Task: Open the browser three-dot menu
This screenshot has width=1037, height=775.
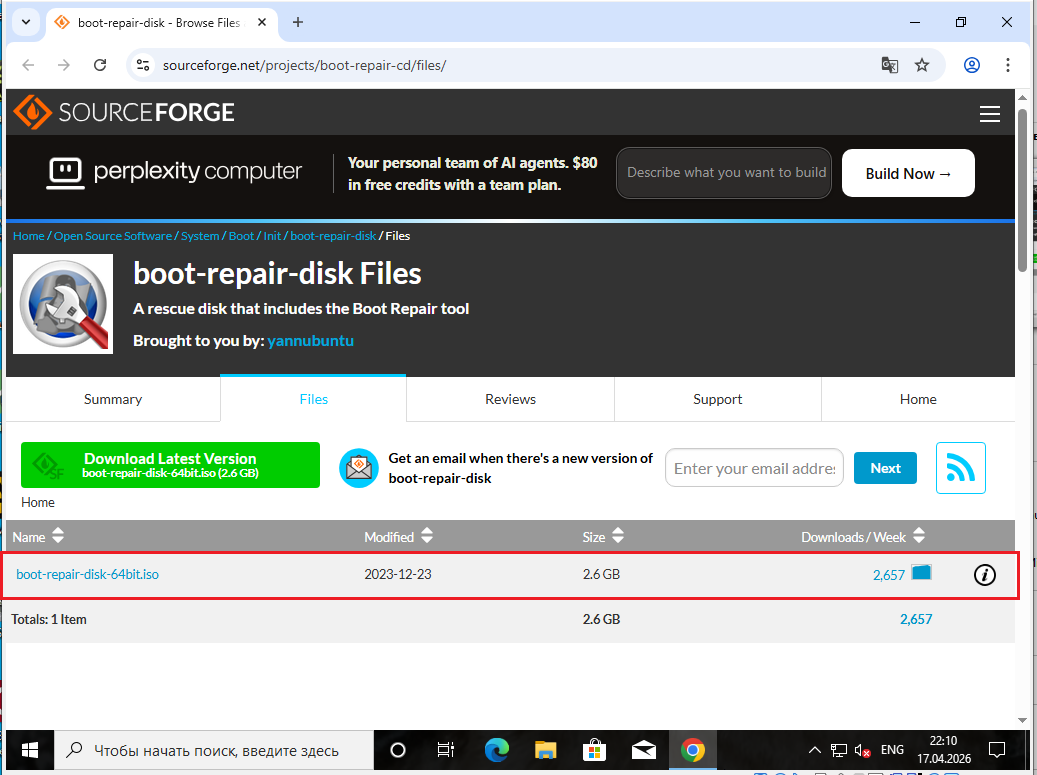Action: pyautogui.click(x=1009, y=64)
